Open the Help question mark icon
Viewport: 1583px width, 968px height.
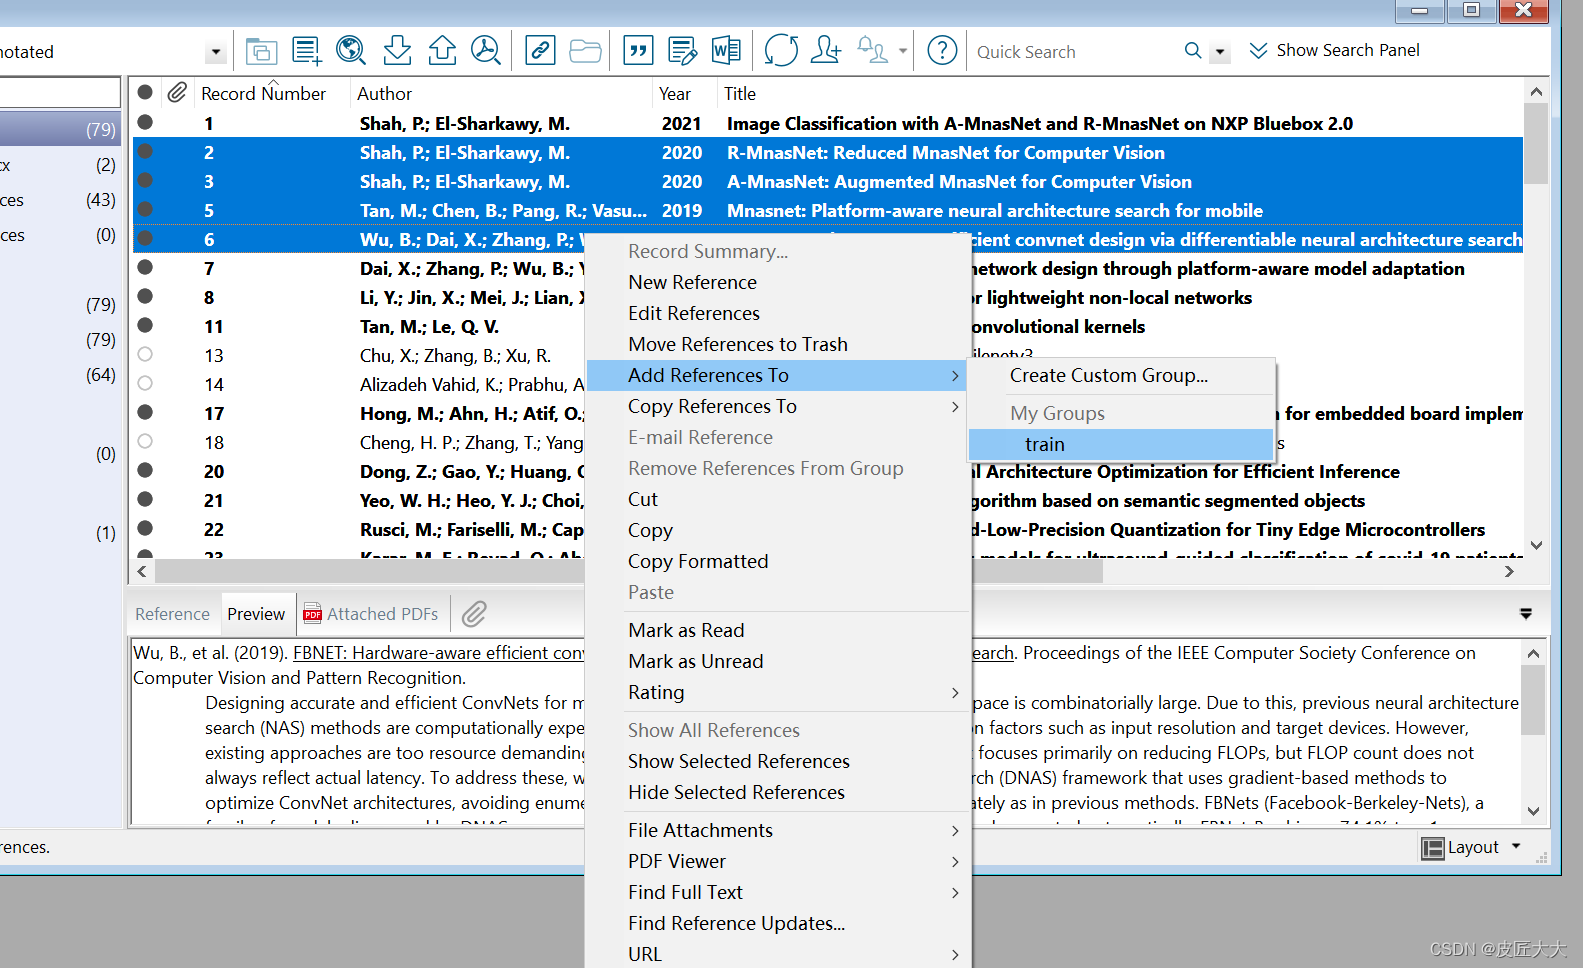point(942,50)
